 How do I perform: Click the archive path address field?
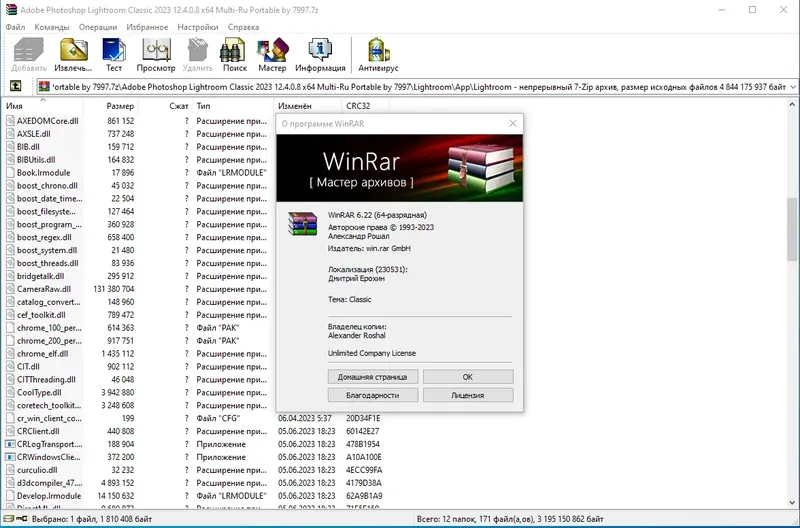coord(418,87)
